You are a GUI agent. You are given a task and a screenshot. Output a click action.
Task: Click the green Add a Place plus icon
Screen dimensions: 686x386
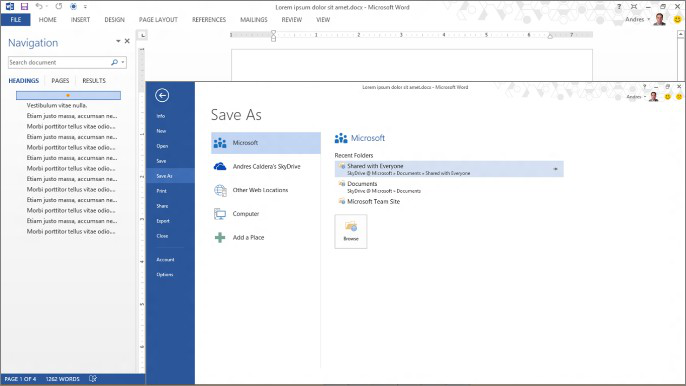point(220,238)
